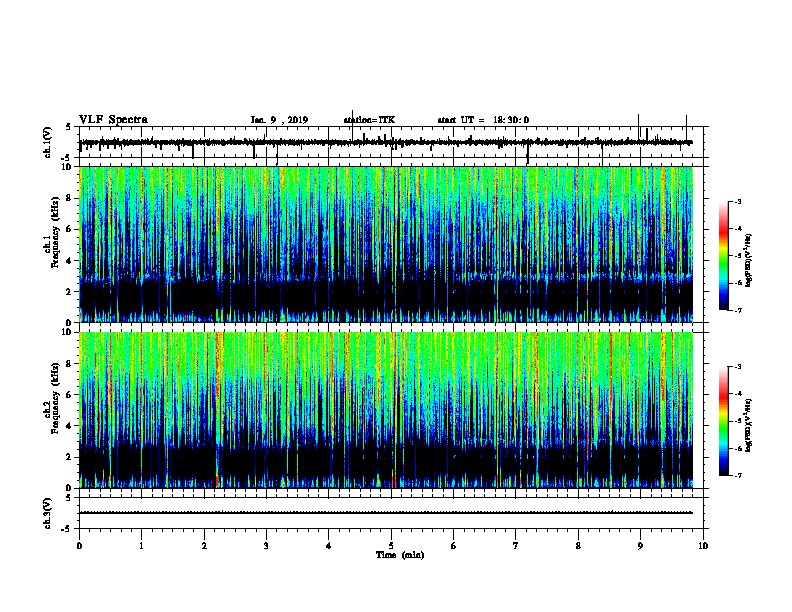This screenshot has height=612, width=792.
Task: Select the date text 'Jan. 9, 2019'
Action: [x=279, y=120]
